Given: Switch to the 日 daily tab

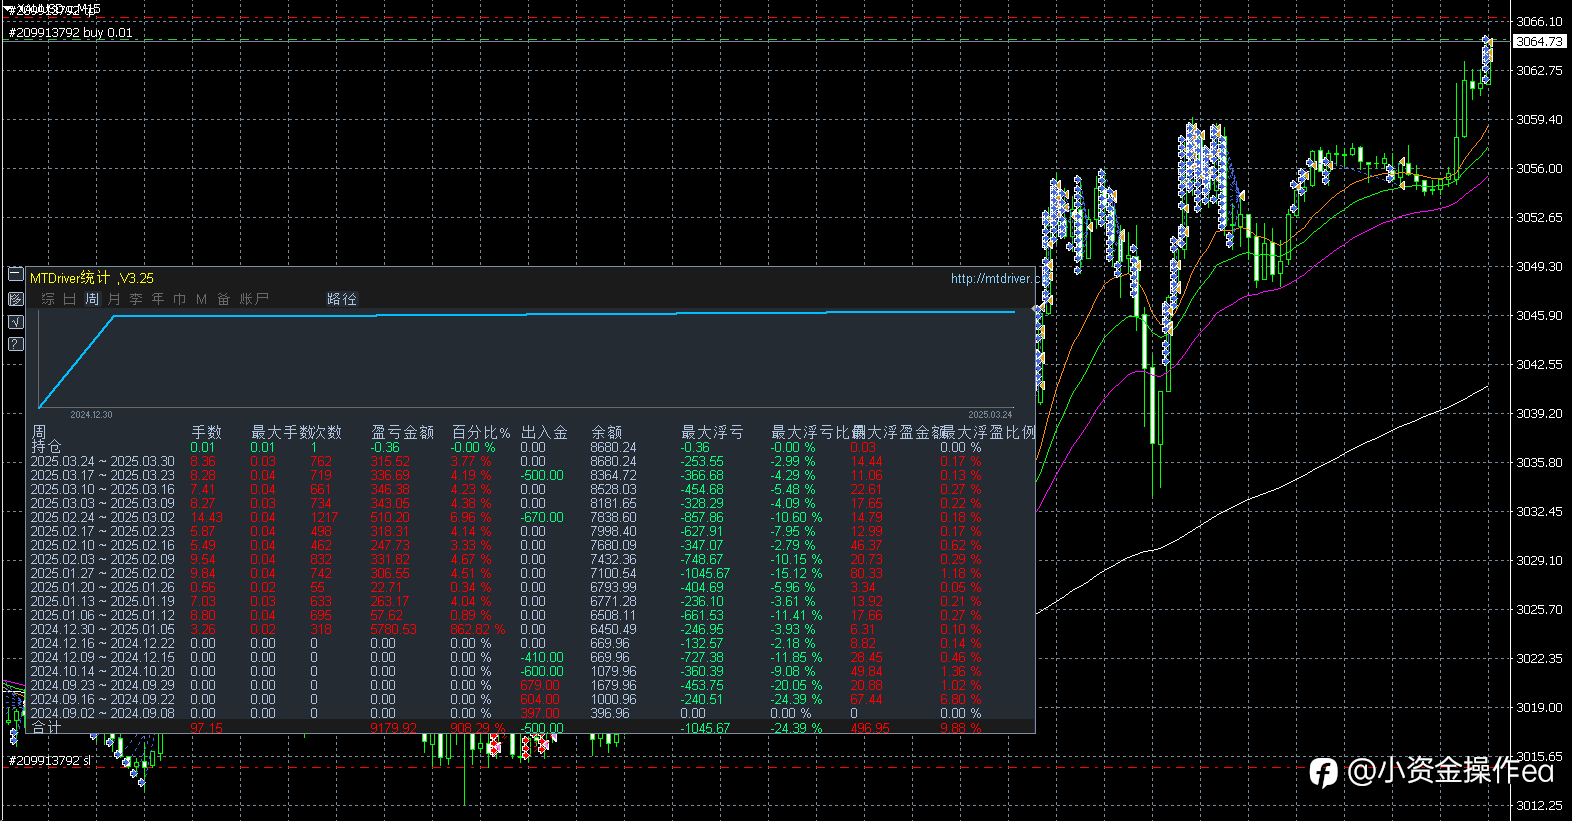Looking at the screenshot, I should point(70,299).
